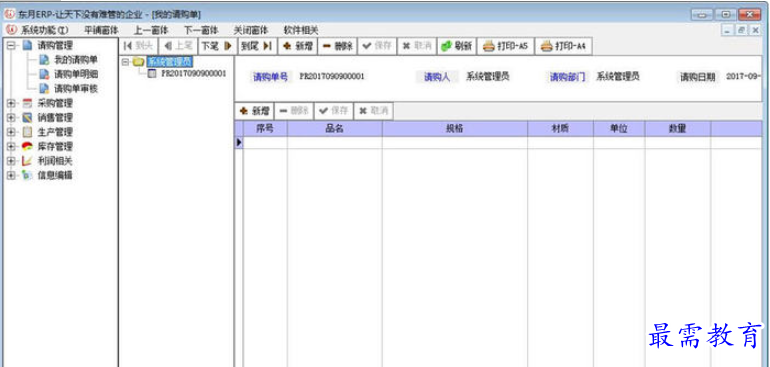Go to previous record with 上笔
770x367 pixels.
(x=178, y=46)
